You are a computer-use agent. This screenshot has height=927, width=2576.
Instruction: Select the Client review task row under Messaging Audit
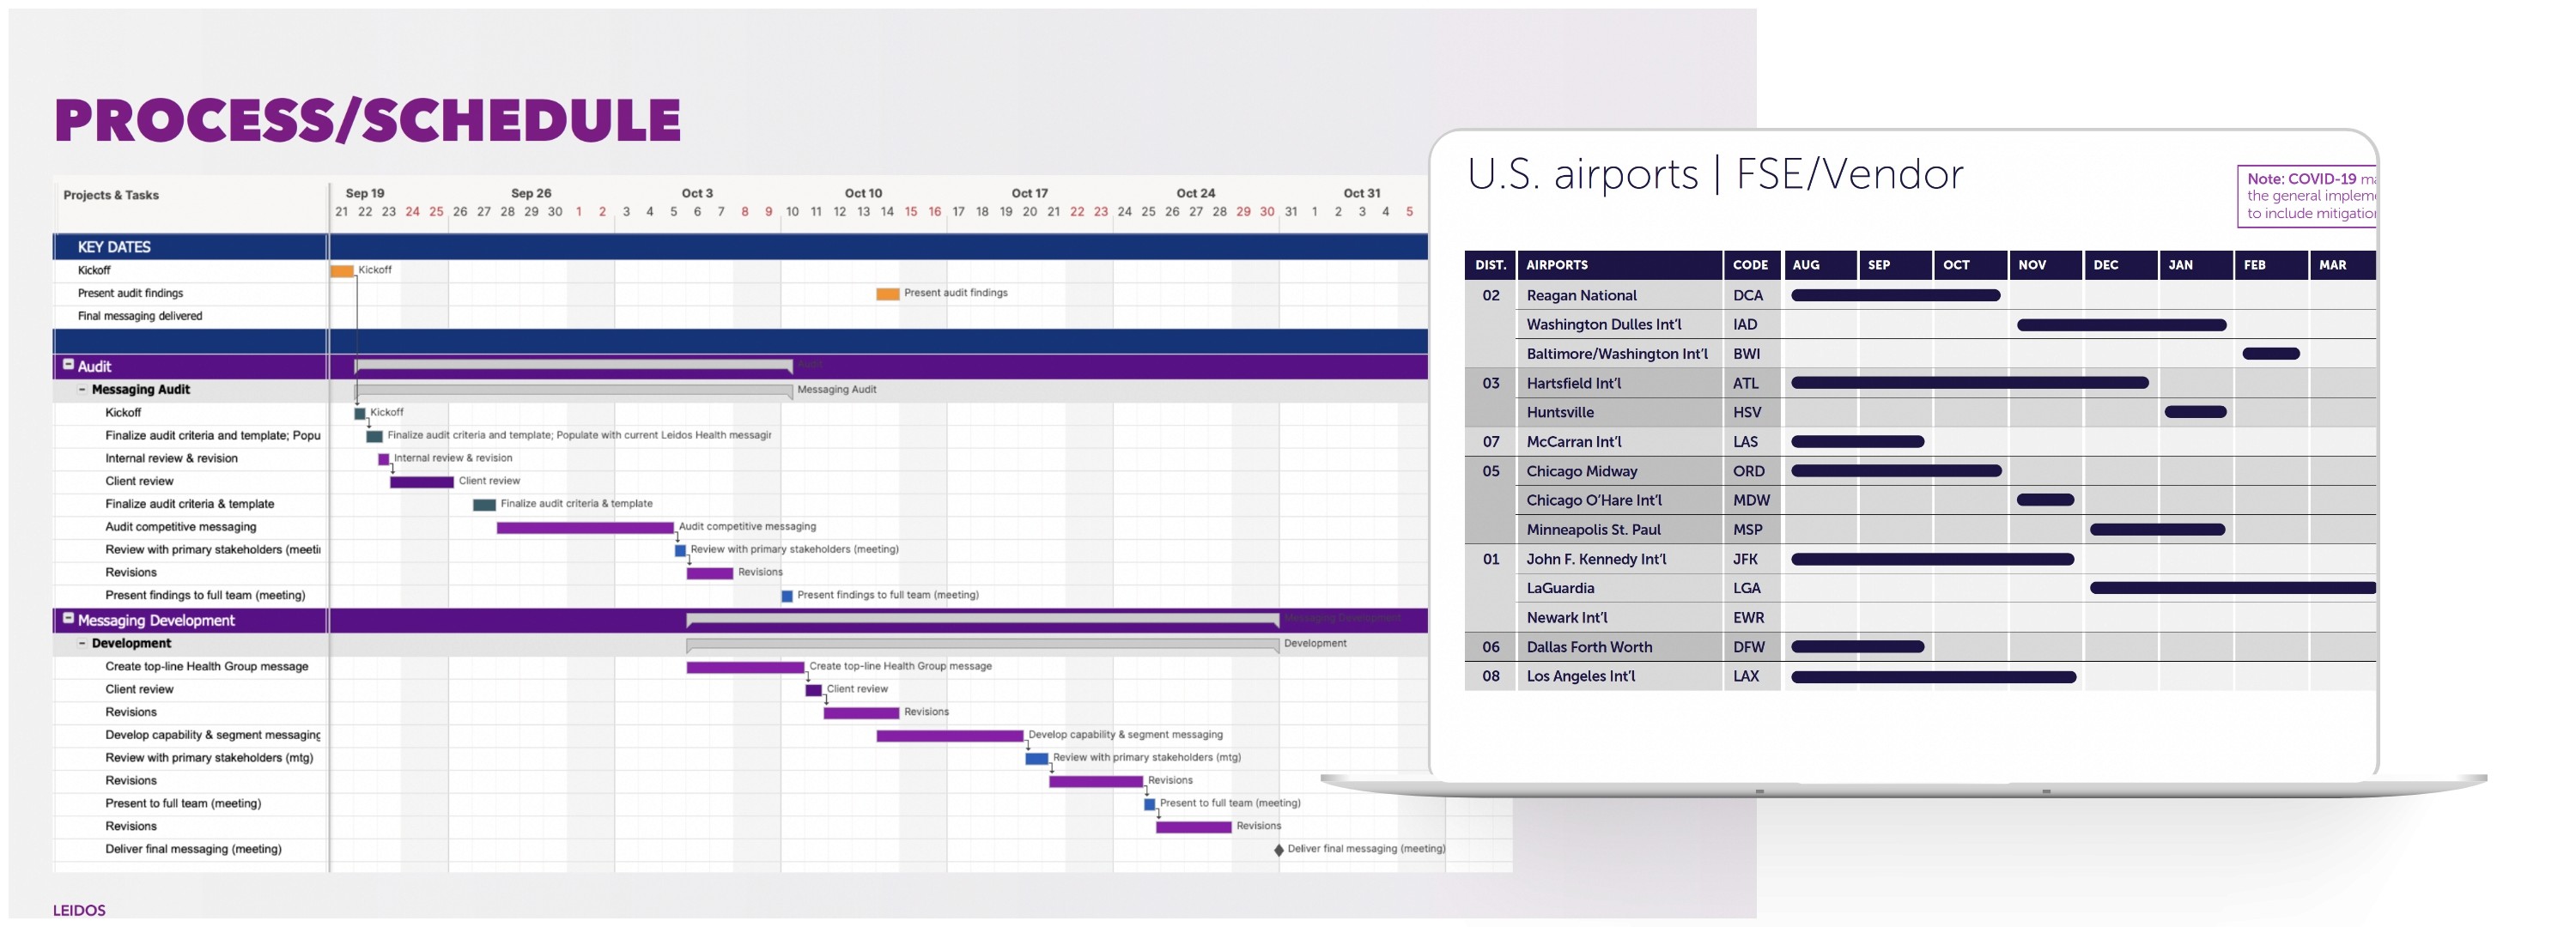[x=139, y=481]
